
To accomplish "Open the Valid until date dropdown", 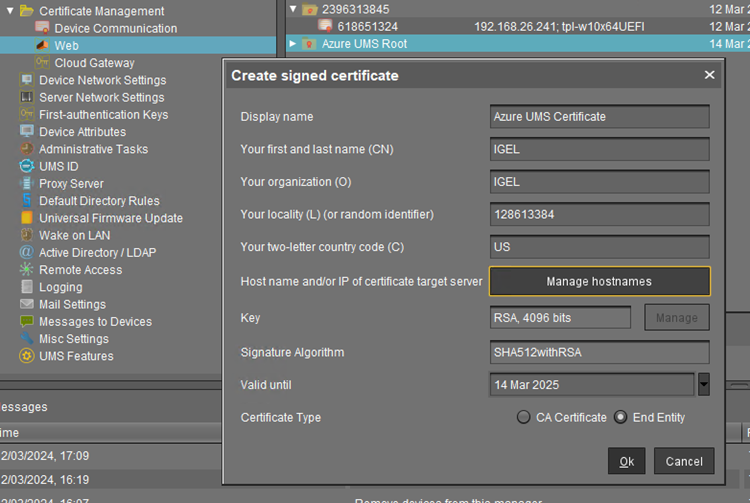I will point(703,384).
